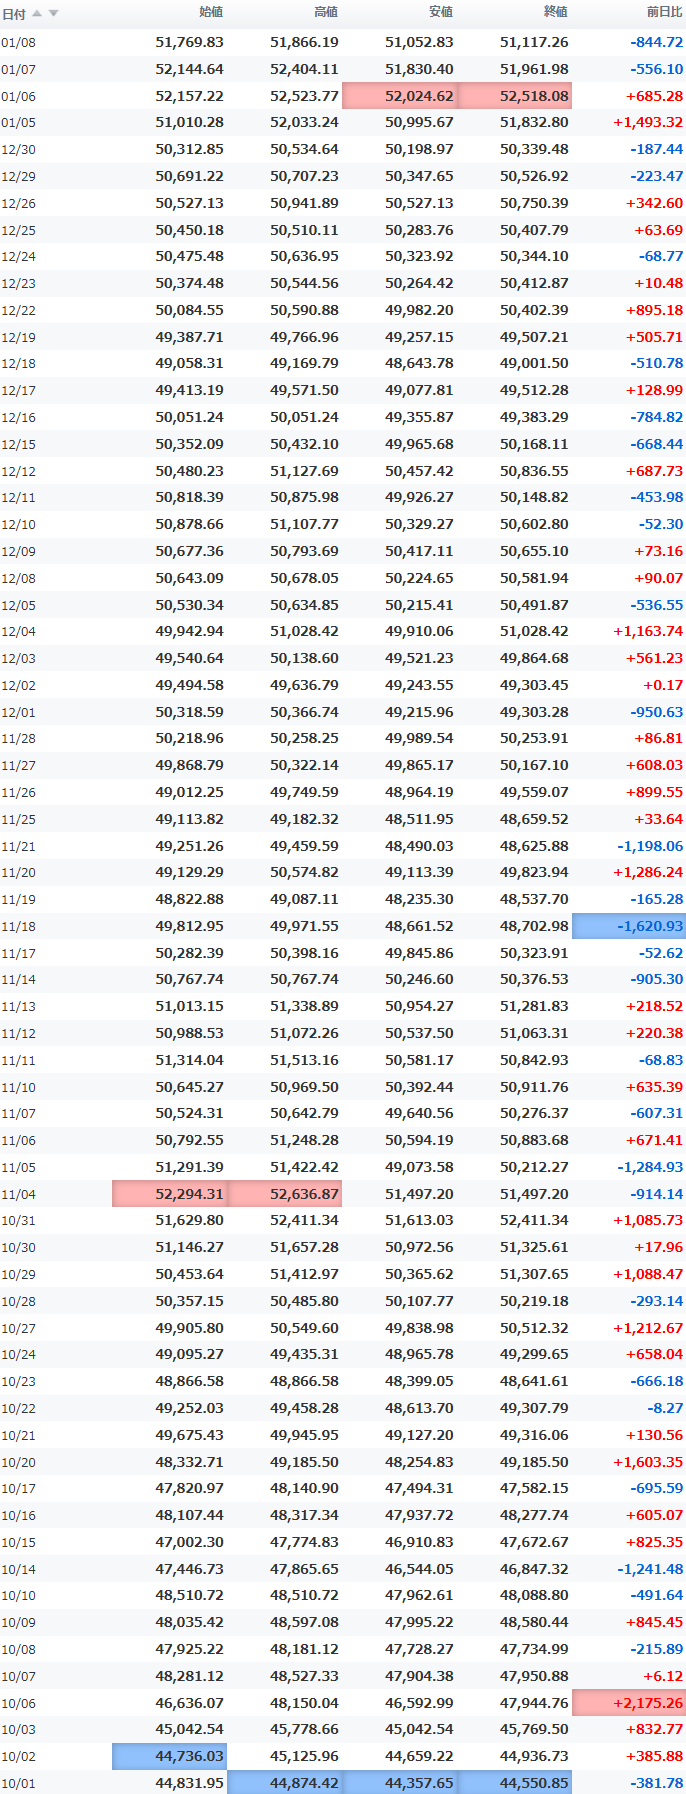This screenshot has height=1794, width=686.
Task: Select the 10/10 date cell
Action: (x=18, y=1596)
